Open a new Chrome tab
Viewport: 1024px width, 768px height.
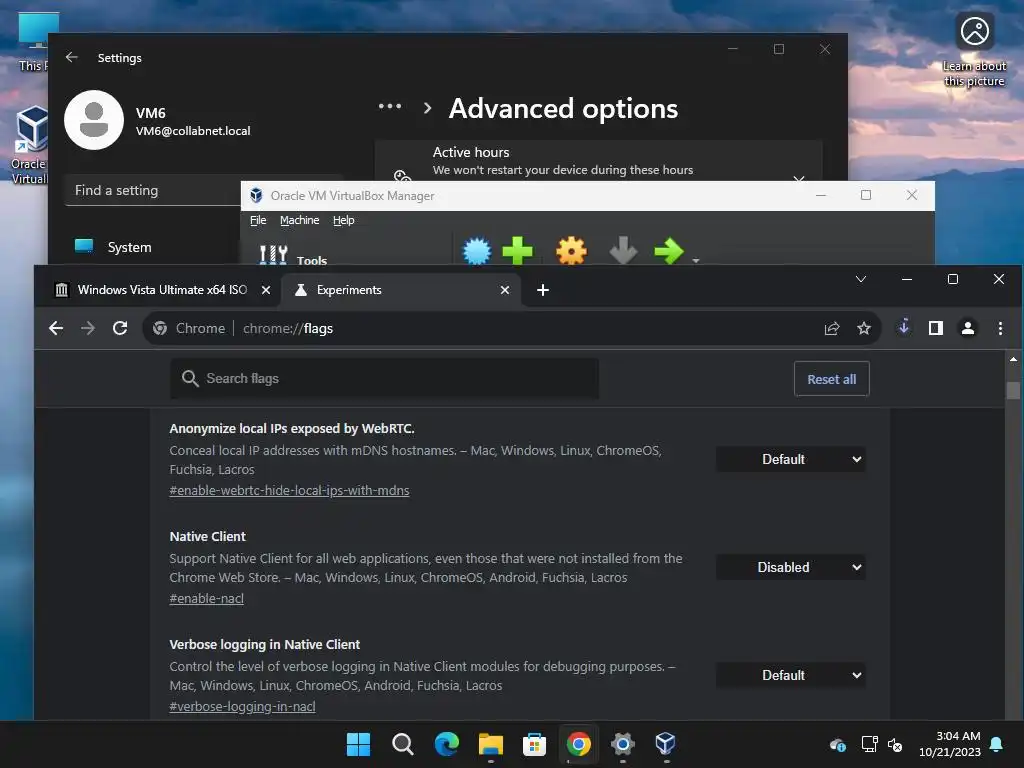pyautogui.click(x=543, y=290)
